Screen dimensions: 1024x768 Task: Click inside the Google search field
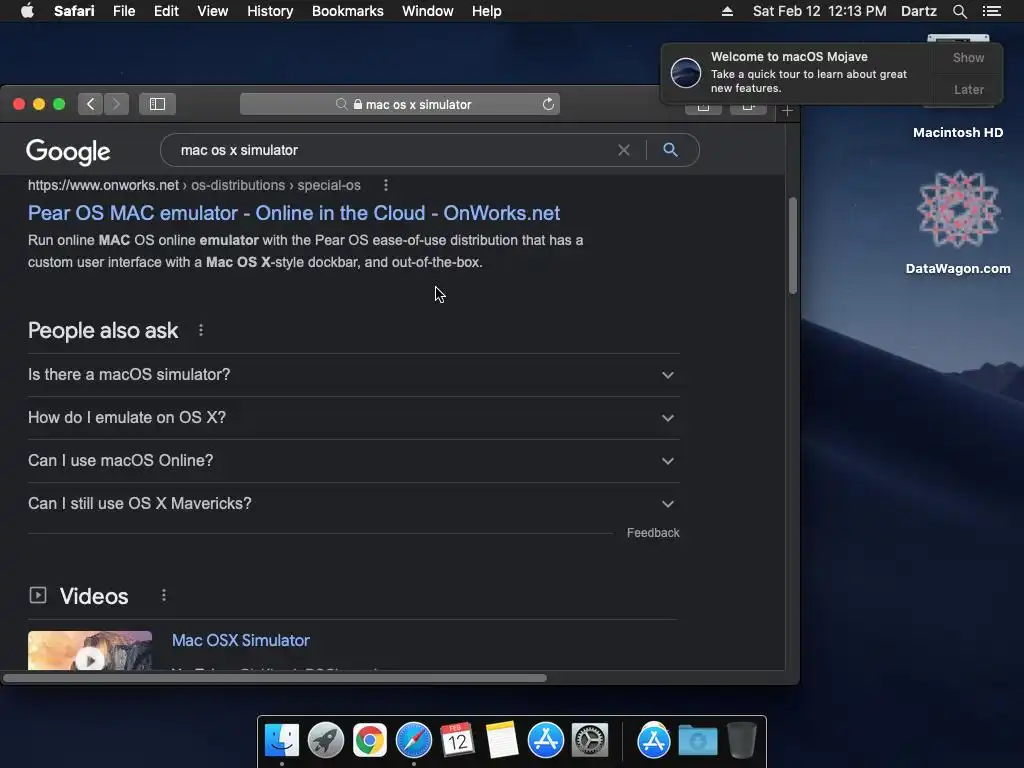pyautogui.click(x=392, y=150)
